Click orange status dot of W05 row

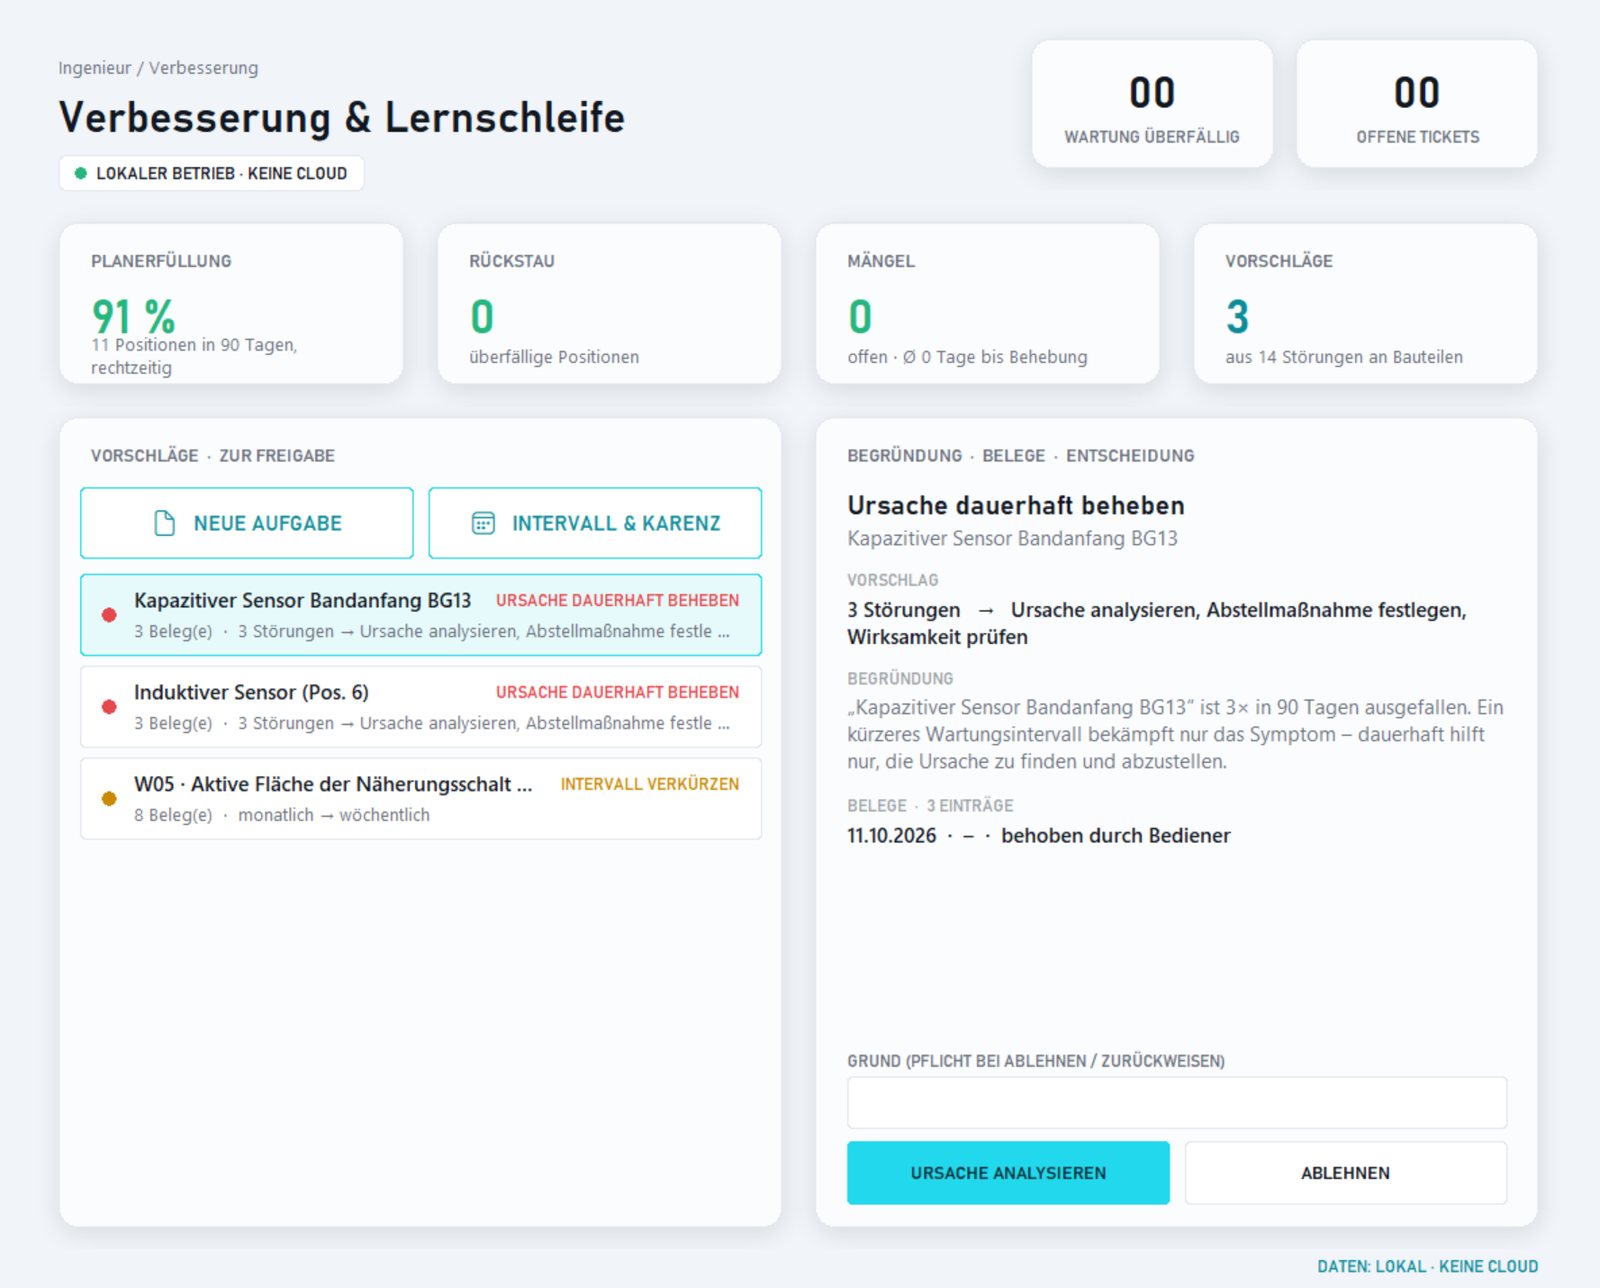(x=109, y=799)
